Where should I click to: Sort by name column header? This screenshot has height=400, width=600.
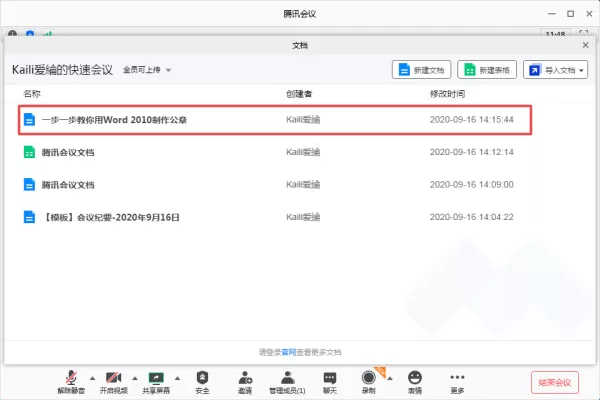32,94
